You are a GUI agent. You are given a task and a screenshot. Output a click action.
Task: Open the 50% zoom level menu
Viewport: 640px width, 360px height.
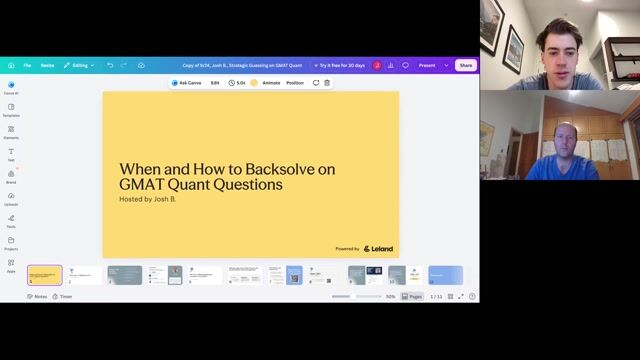coord(391,297)
